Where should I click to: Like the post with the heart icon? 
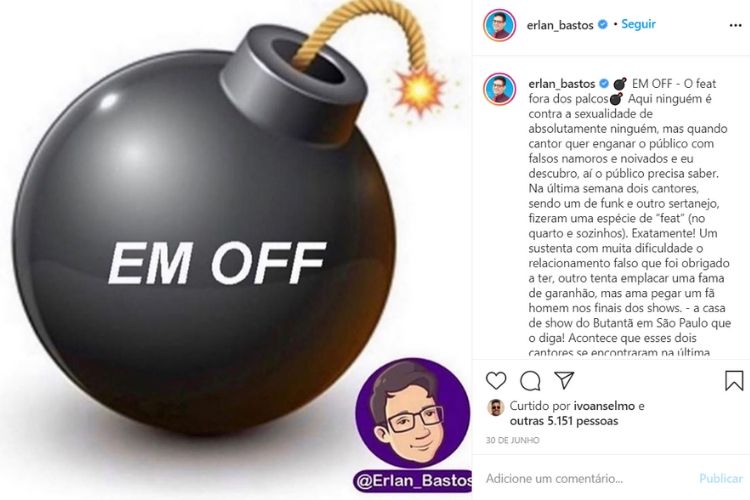(496, 381)
